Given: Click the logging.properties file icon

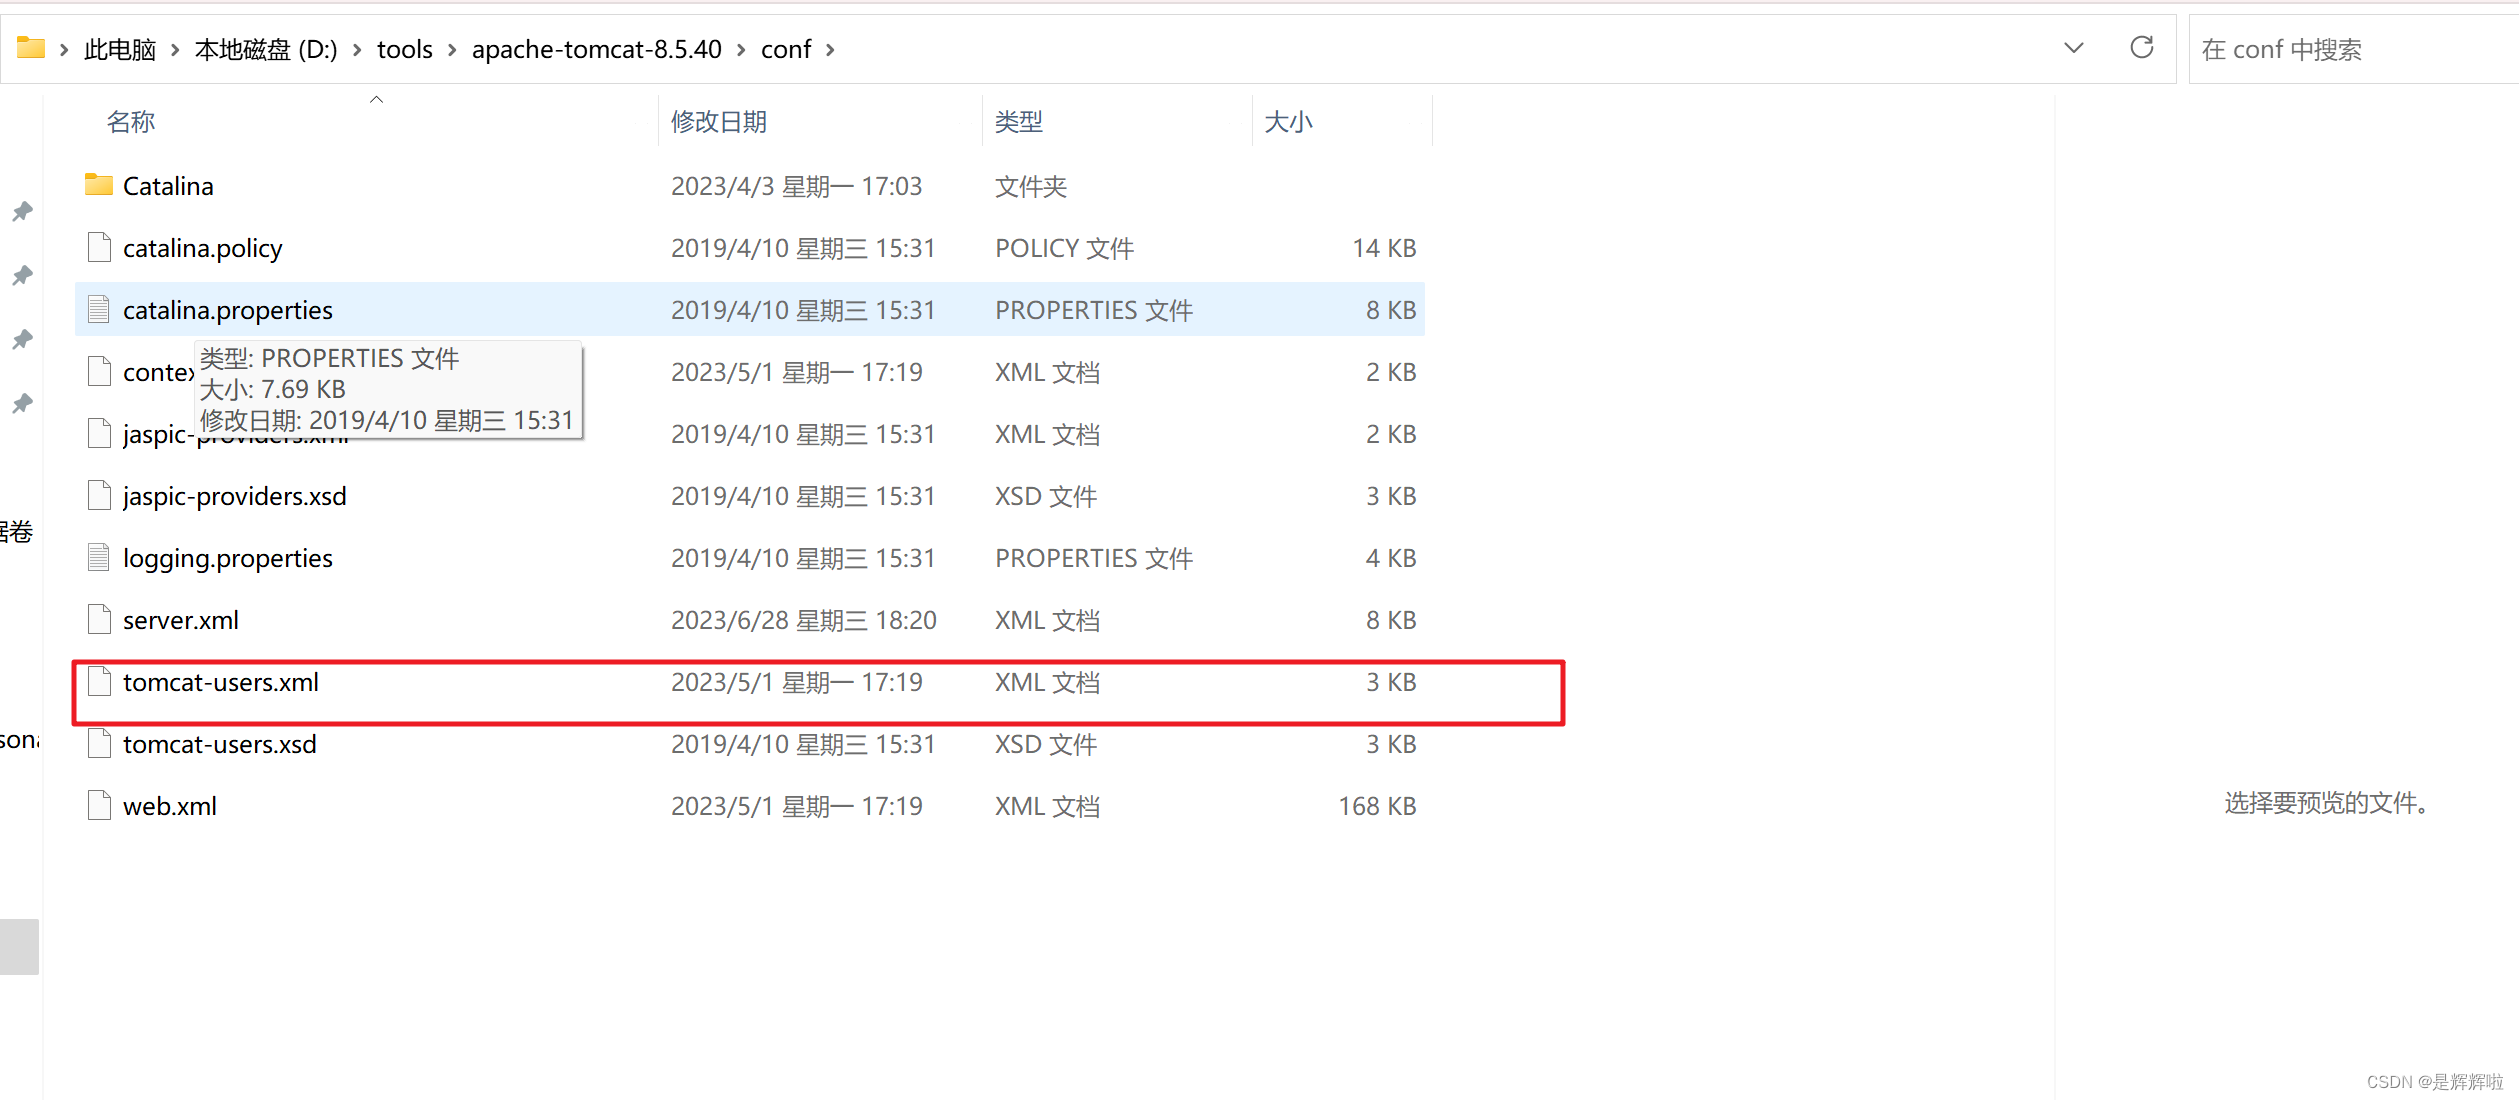Looking at the screenshot, I should [x=99, y=557].
